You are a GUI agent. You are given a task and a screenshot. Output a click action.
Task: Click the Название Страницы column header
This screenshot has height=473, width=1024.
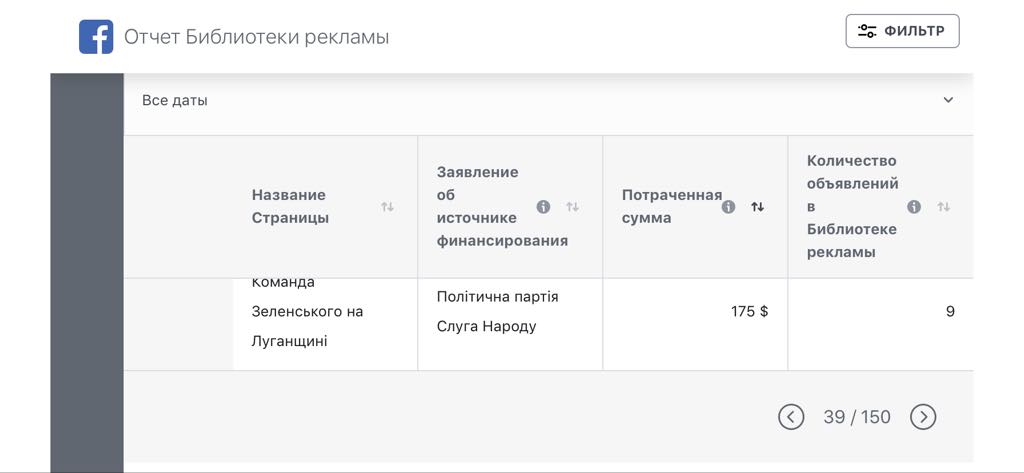tap(291, 206)
